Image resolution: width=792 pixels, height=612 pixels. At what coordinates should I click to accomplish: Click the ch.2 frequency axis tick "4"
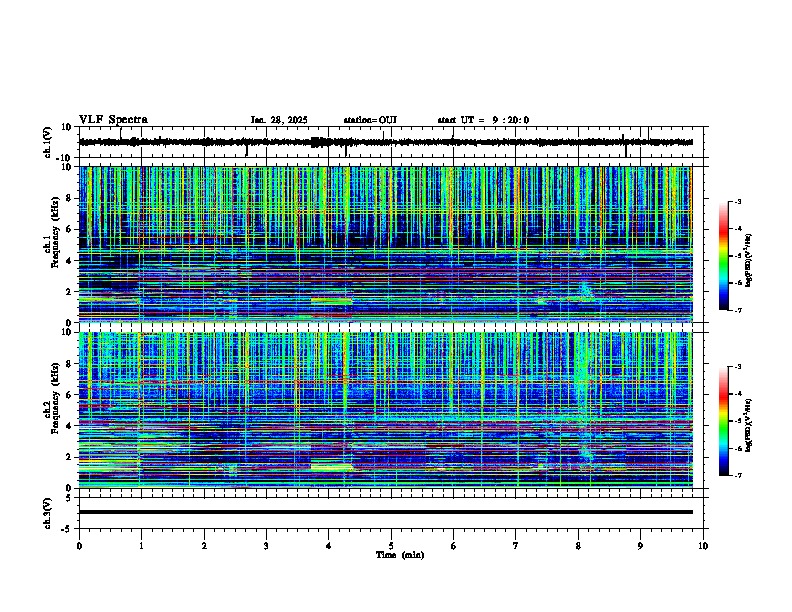[69, 426]
